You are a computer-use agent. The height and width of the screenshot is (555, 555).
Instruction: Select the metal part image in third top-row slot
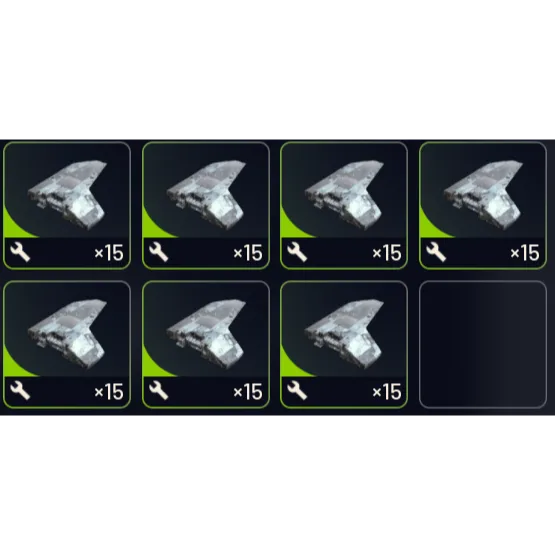click(344, 195)
